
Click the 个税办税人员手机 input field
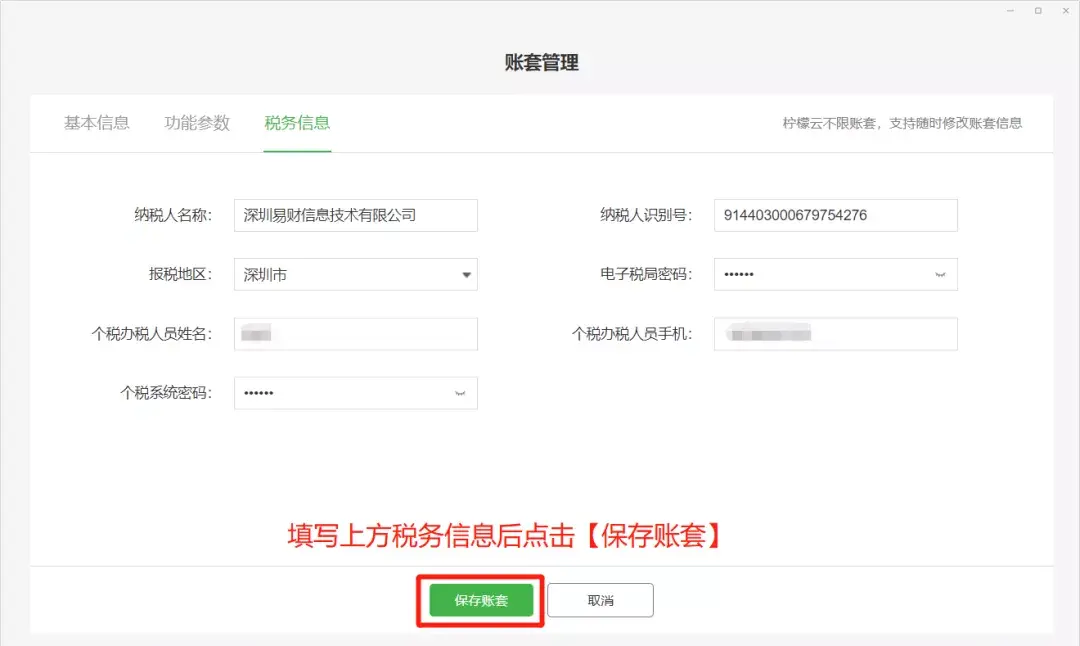[835, 334]
